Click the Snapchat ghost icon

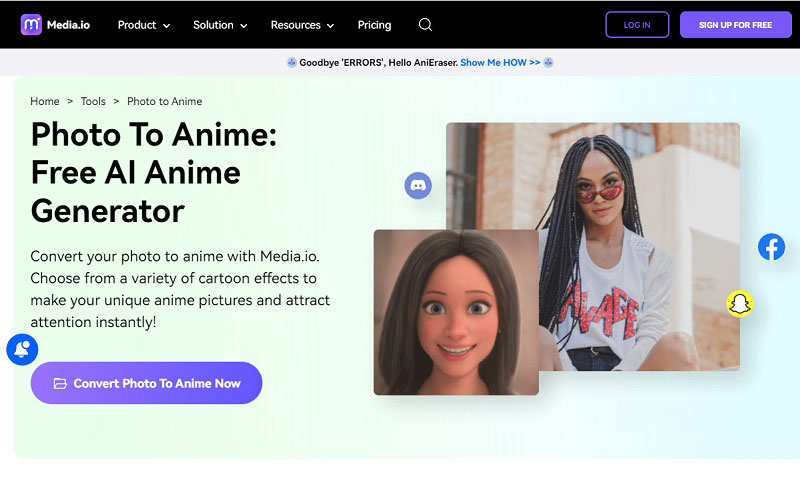pyautogui.click(x=739, y=304)
